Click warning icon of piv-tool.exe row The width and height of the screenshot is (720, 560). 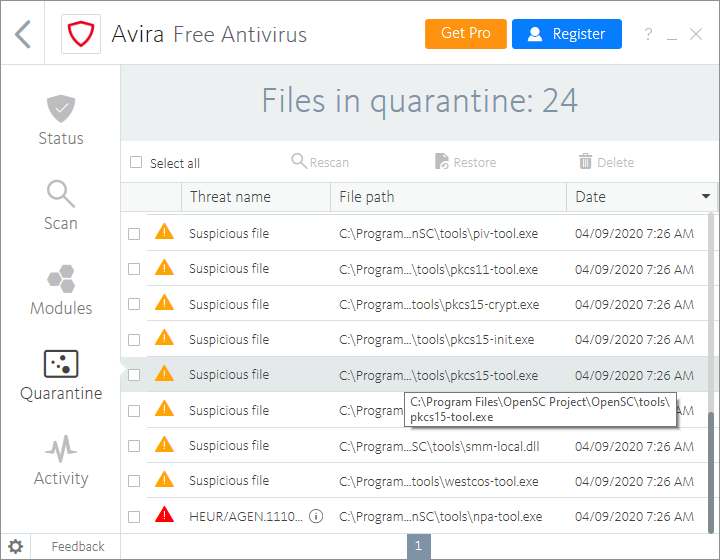(x=164, y=232)
